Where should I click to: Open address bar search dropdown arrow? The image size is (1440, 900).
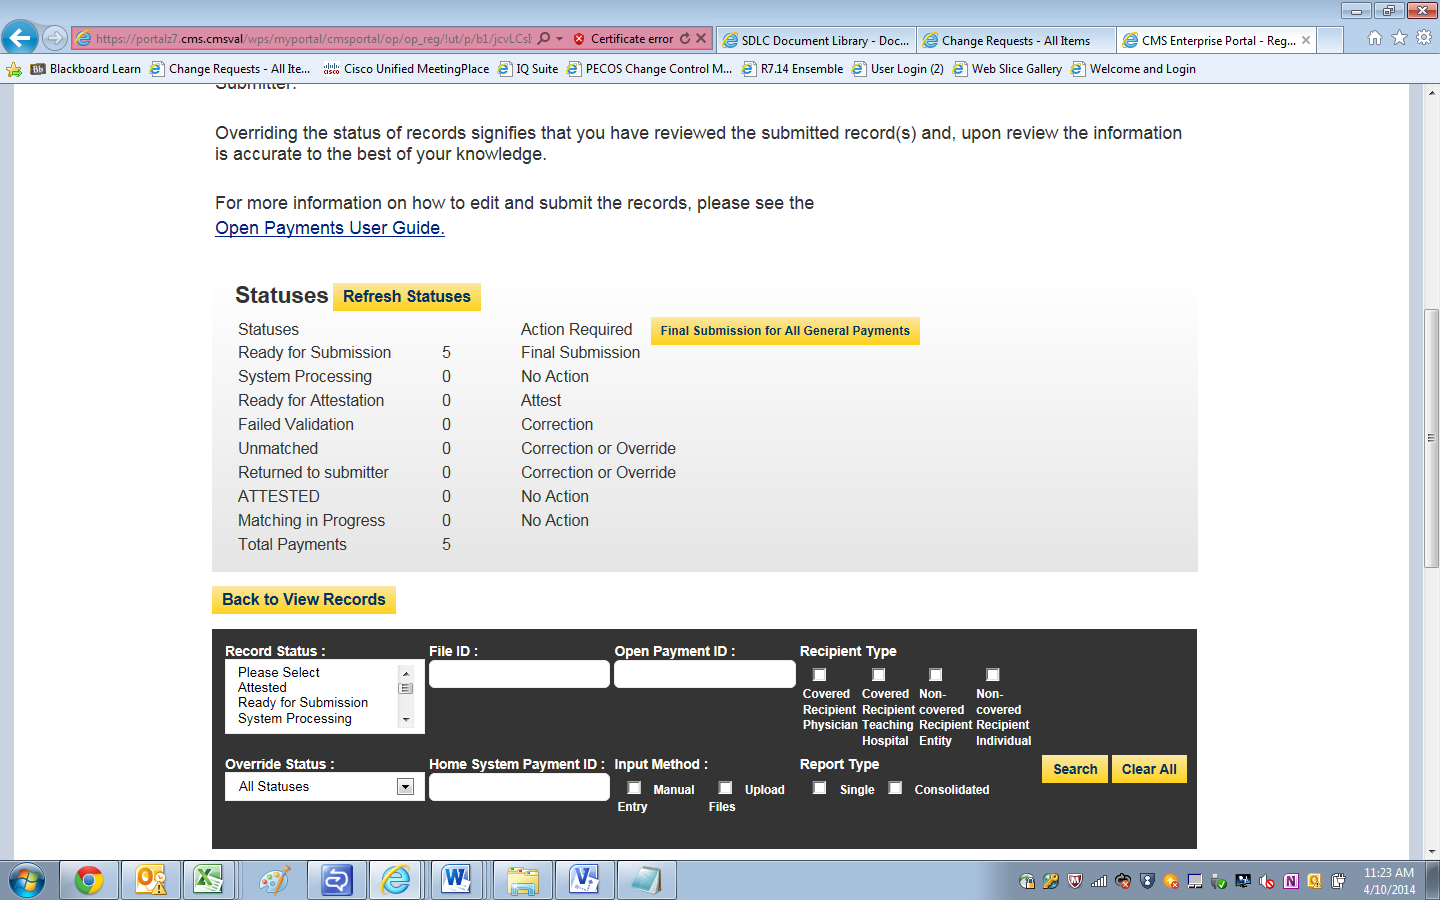coord(559,39)
